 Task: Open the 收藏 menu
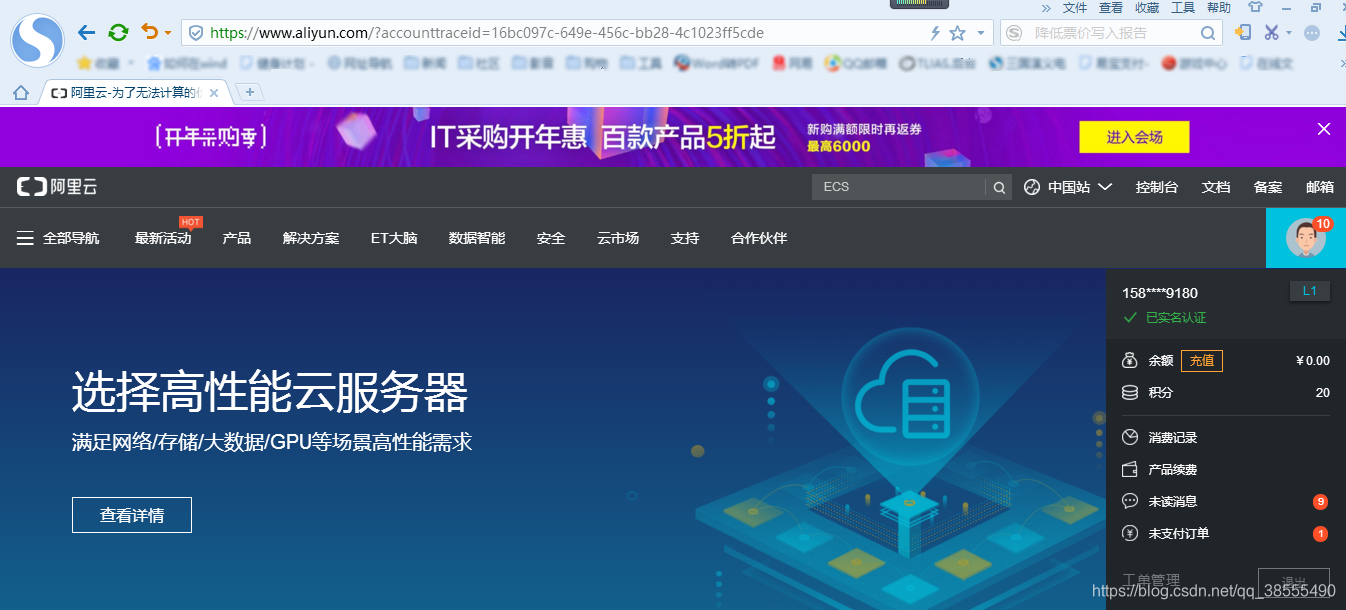pyautogui.click(x=1147, y=8)
